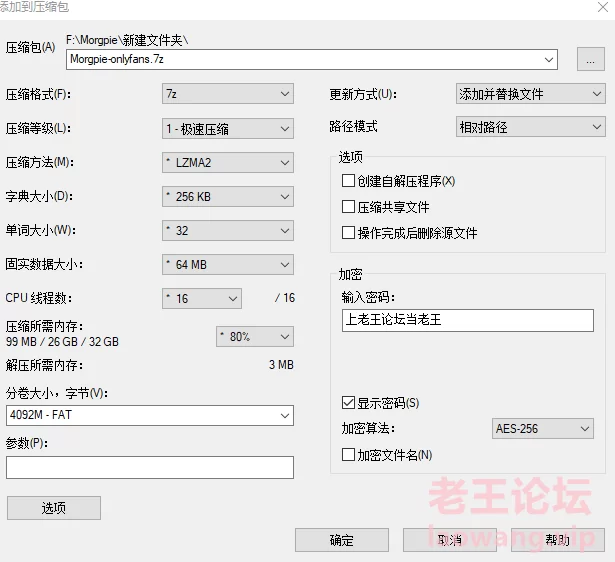Click the 选项 button
Screen dimensions: 615x562
coord(54,508)
